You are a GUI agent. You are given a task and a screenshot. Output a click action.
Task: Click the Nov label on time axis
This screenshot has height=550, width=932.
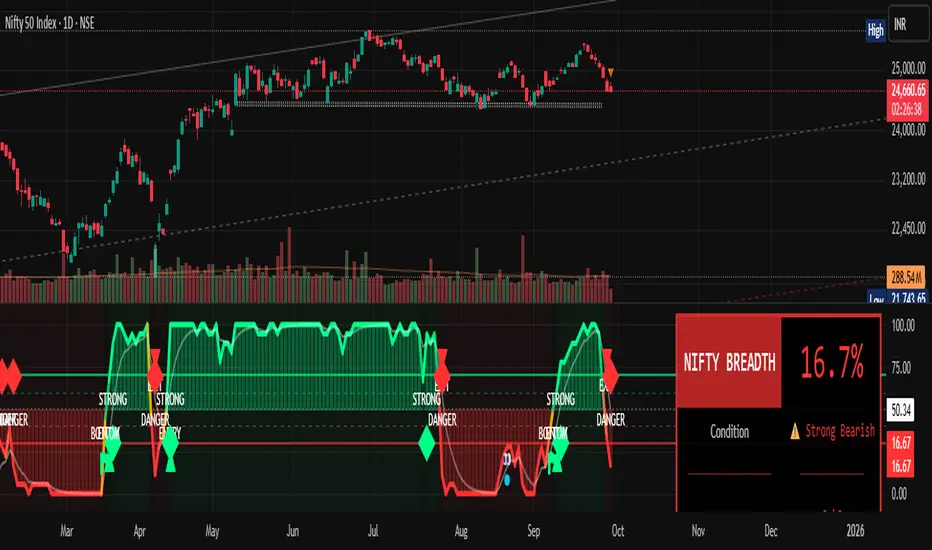[698, 531]
